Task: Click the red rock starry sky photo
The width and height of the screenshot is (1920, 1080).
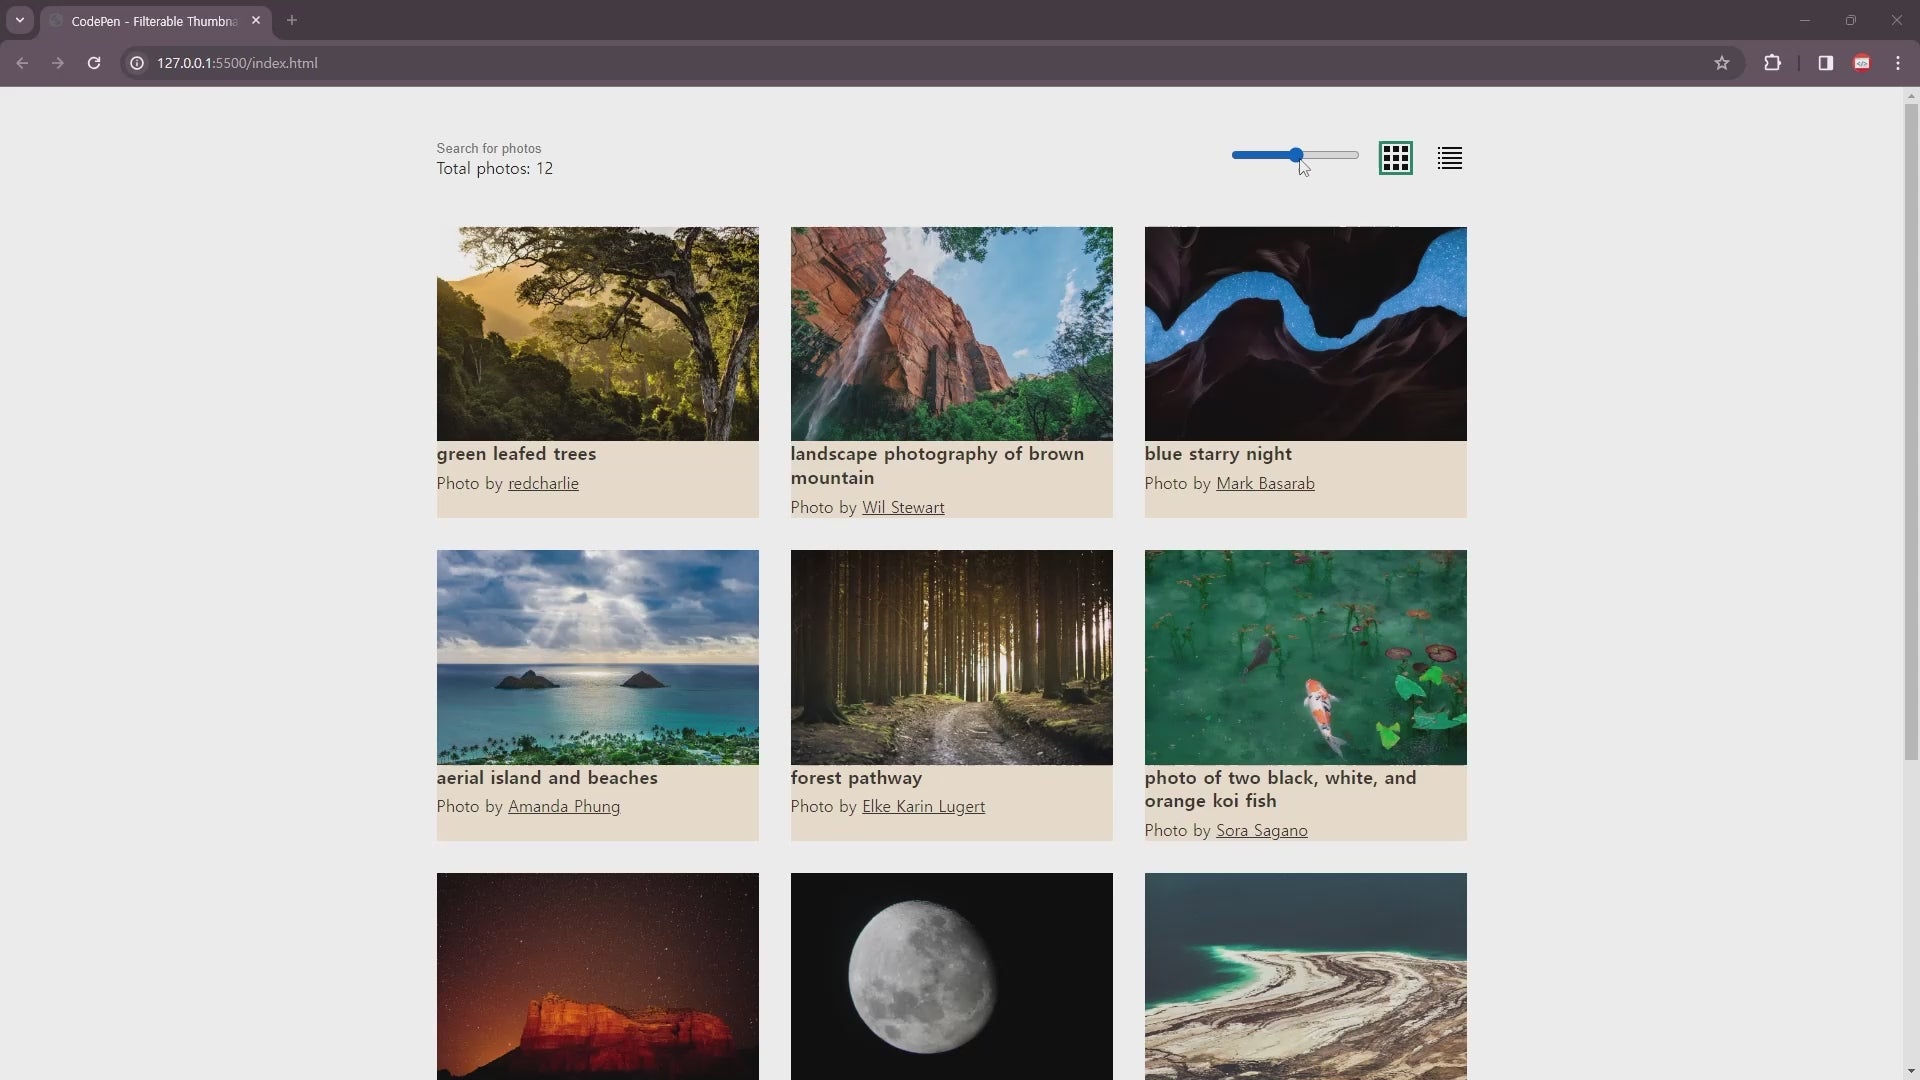Action: click(x=597, y=976)
